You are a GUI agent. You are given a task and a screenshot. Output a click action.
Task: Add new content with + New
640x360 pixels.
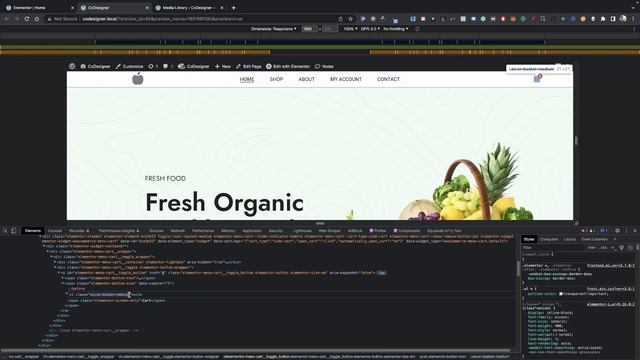pyautogui.click(x=223, y=66)
